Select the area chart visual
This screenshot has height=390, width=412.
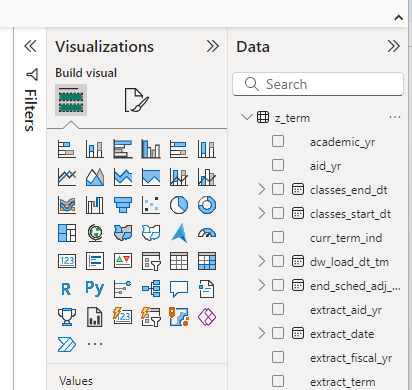click(x=95, y=177)
